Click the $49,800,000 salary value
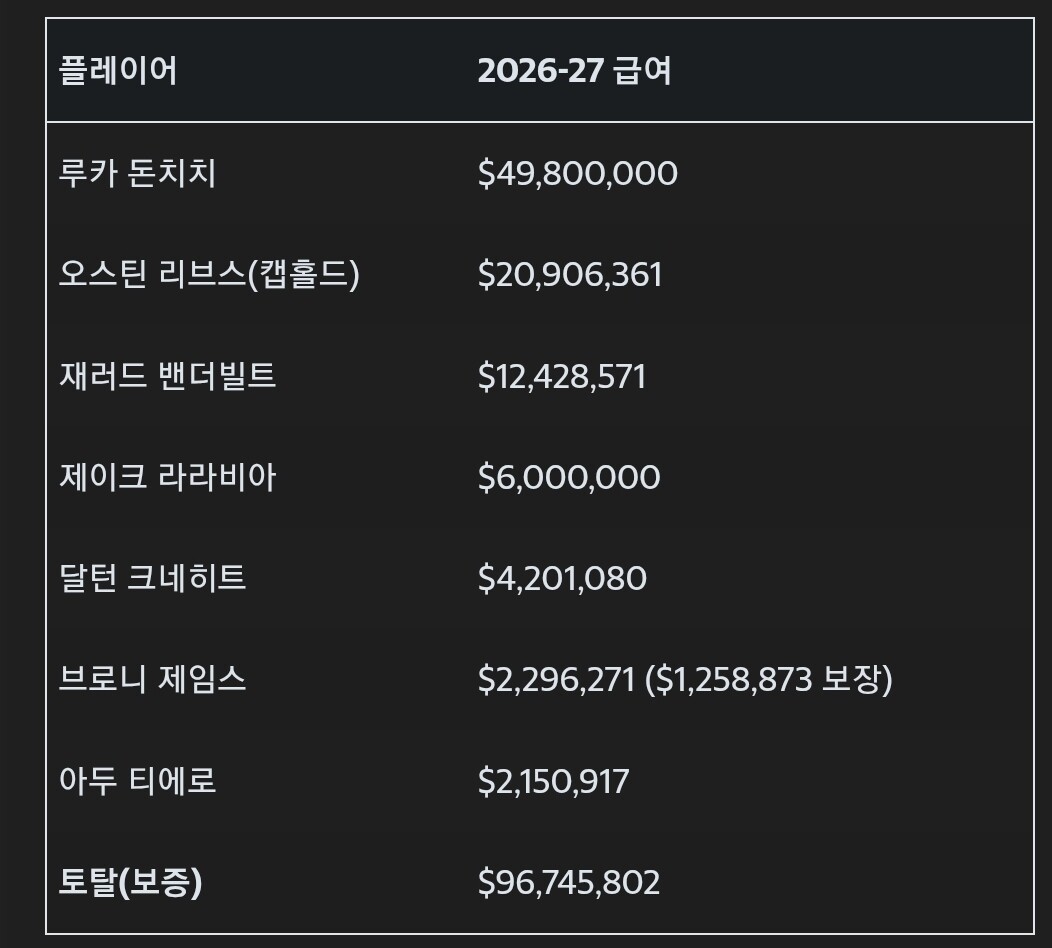The width and height of the screenshot is (1052, 948). pos(577,173)
